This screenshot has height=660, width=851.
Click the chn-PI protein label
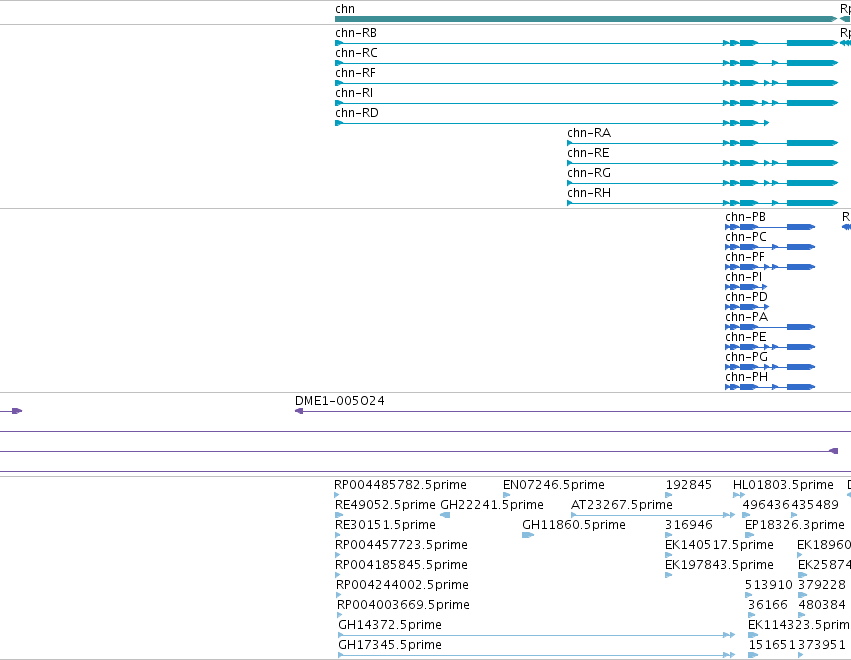point(744,277)
